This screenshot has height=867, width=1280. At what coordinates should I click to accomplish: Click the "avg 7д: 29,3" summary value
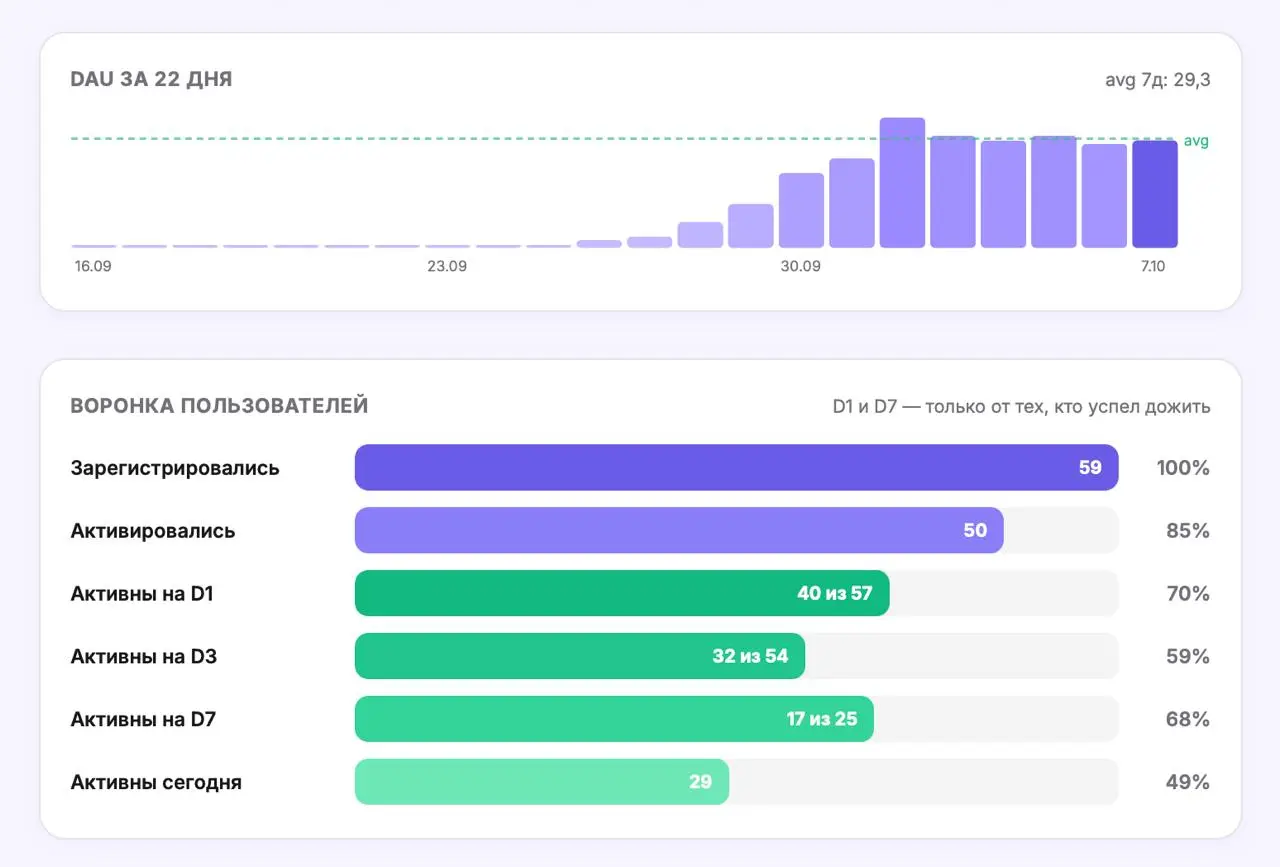pyautogui.click(x=1158, y=80)
